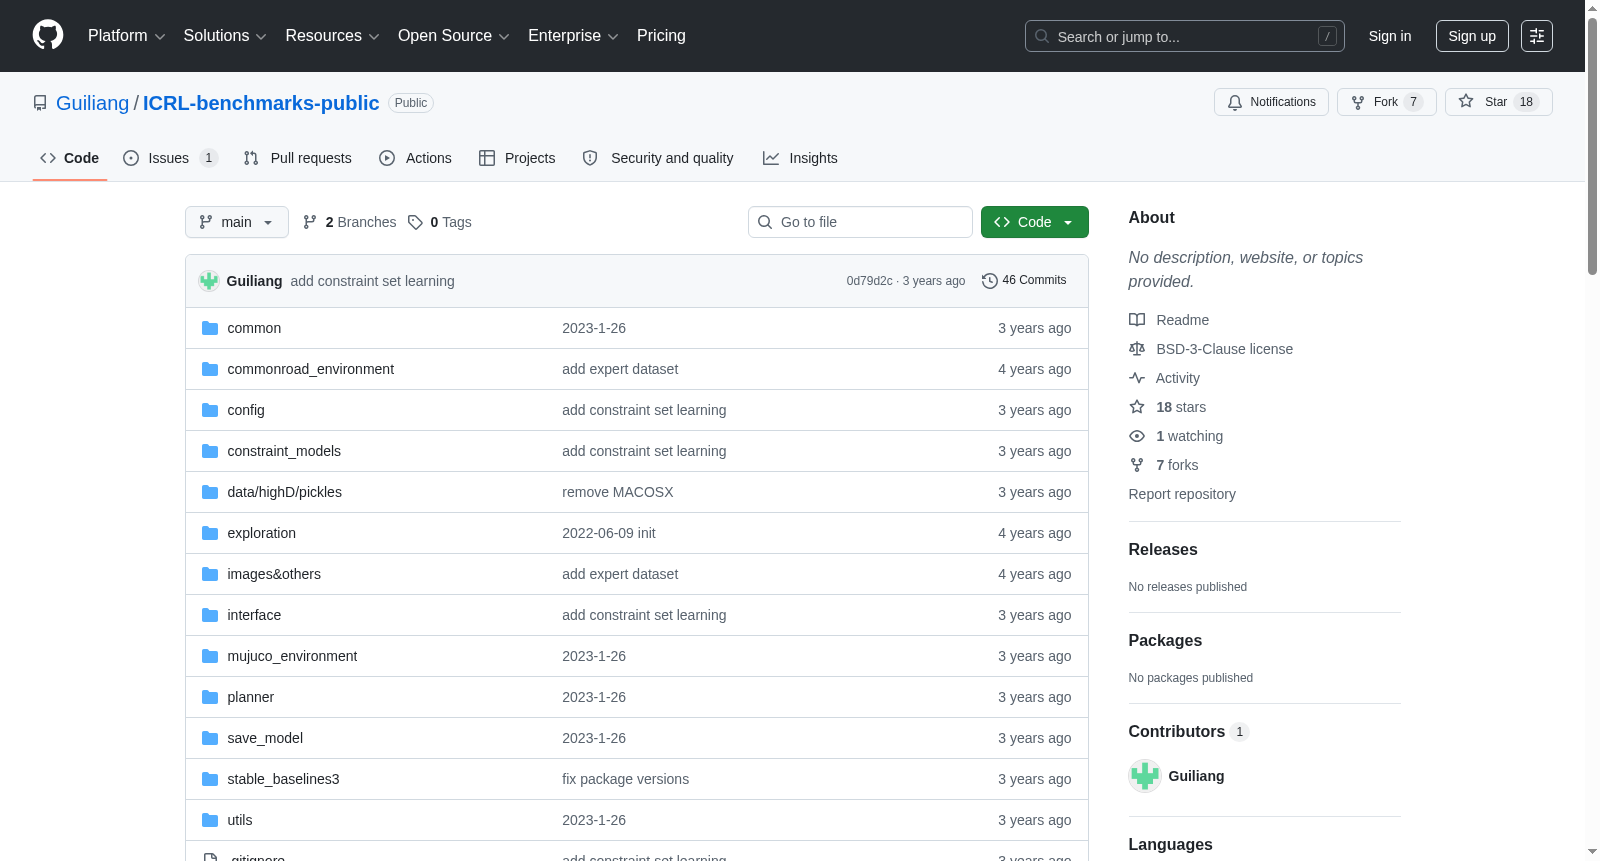
Task: Open the common folder
Action: [254, 328]
